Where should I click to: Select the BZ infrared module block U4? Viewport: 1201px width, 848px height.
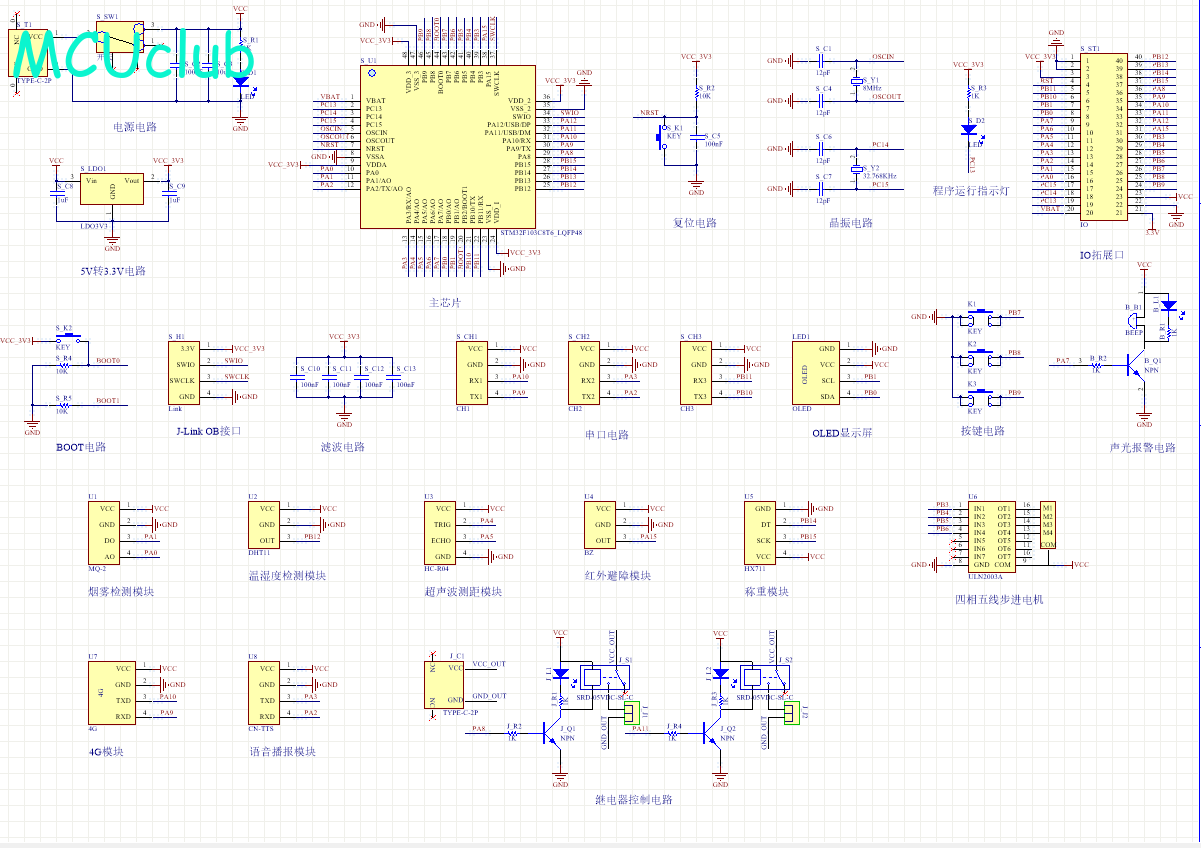(601, 525)
